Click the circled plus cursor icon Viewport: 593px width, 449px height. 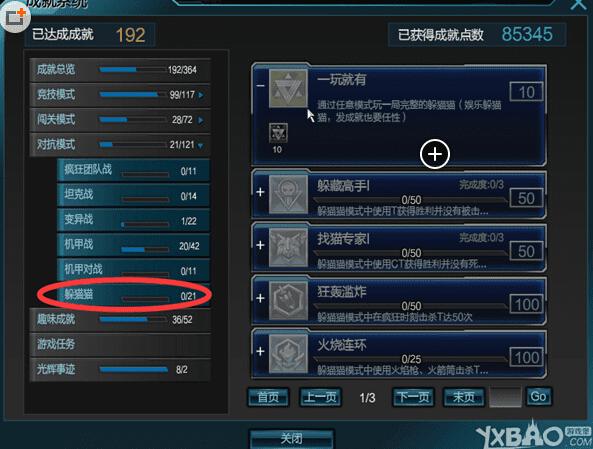click(435, 154)
